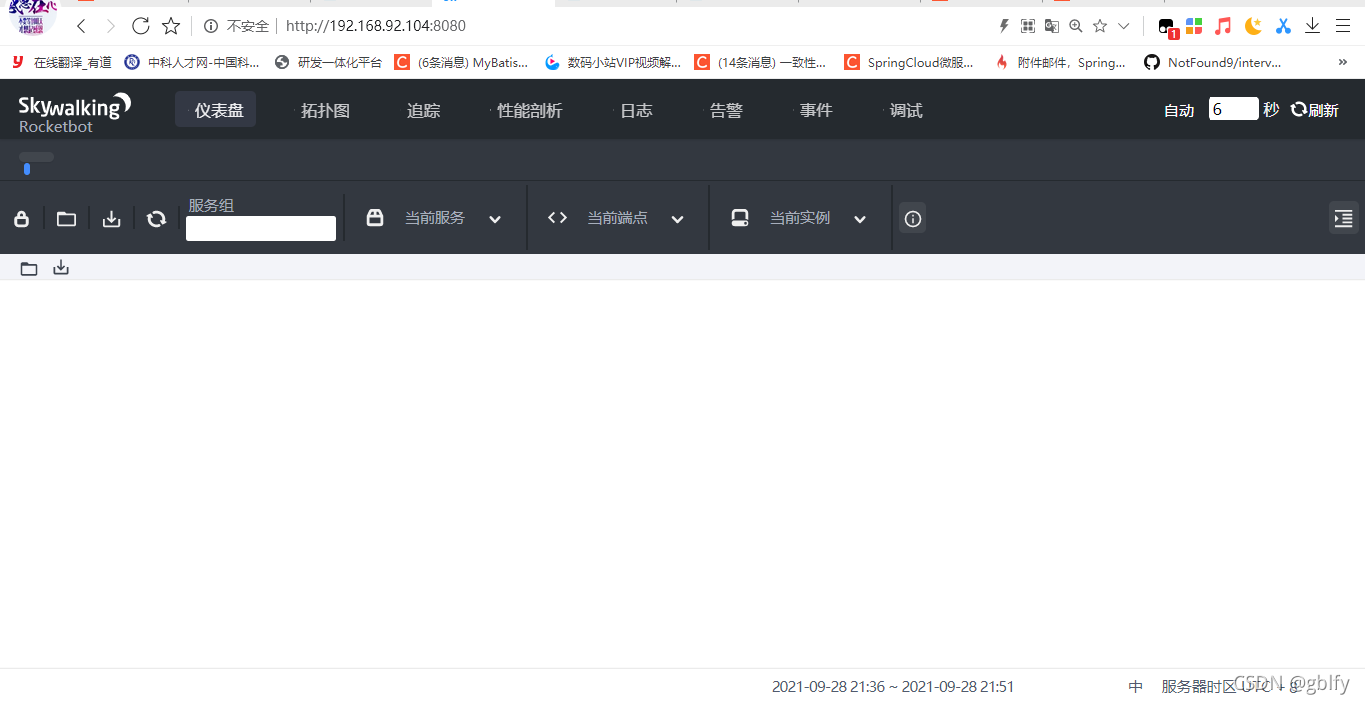This screenshot has height=704, width=1365.
Task: Open the 追踪 trace tab
Action: tap(423, 110)
